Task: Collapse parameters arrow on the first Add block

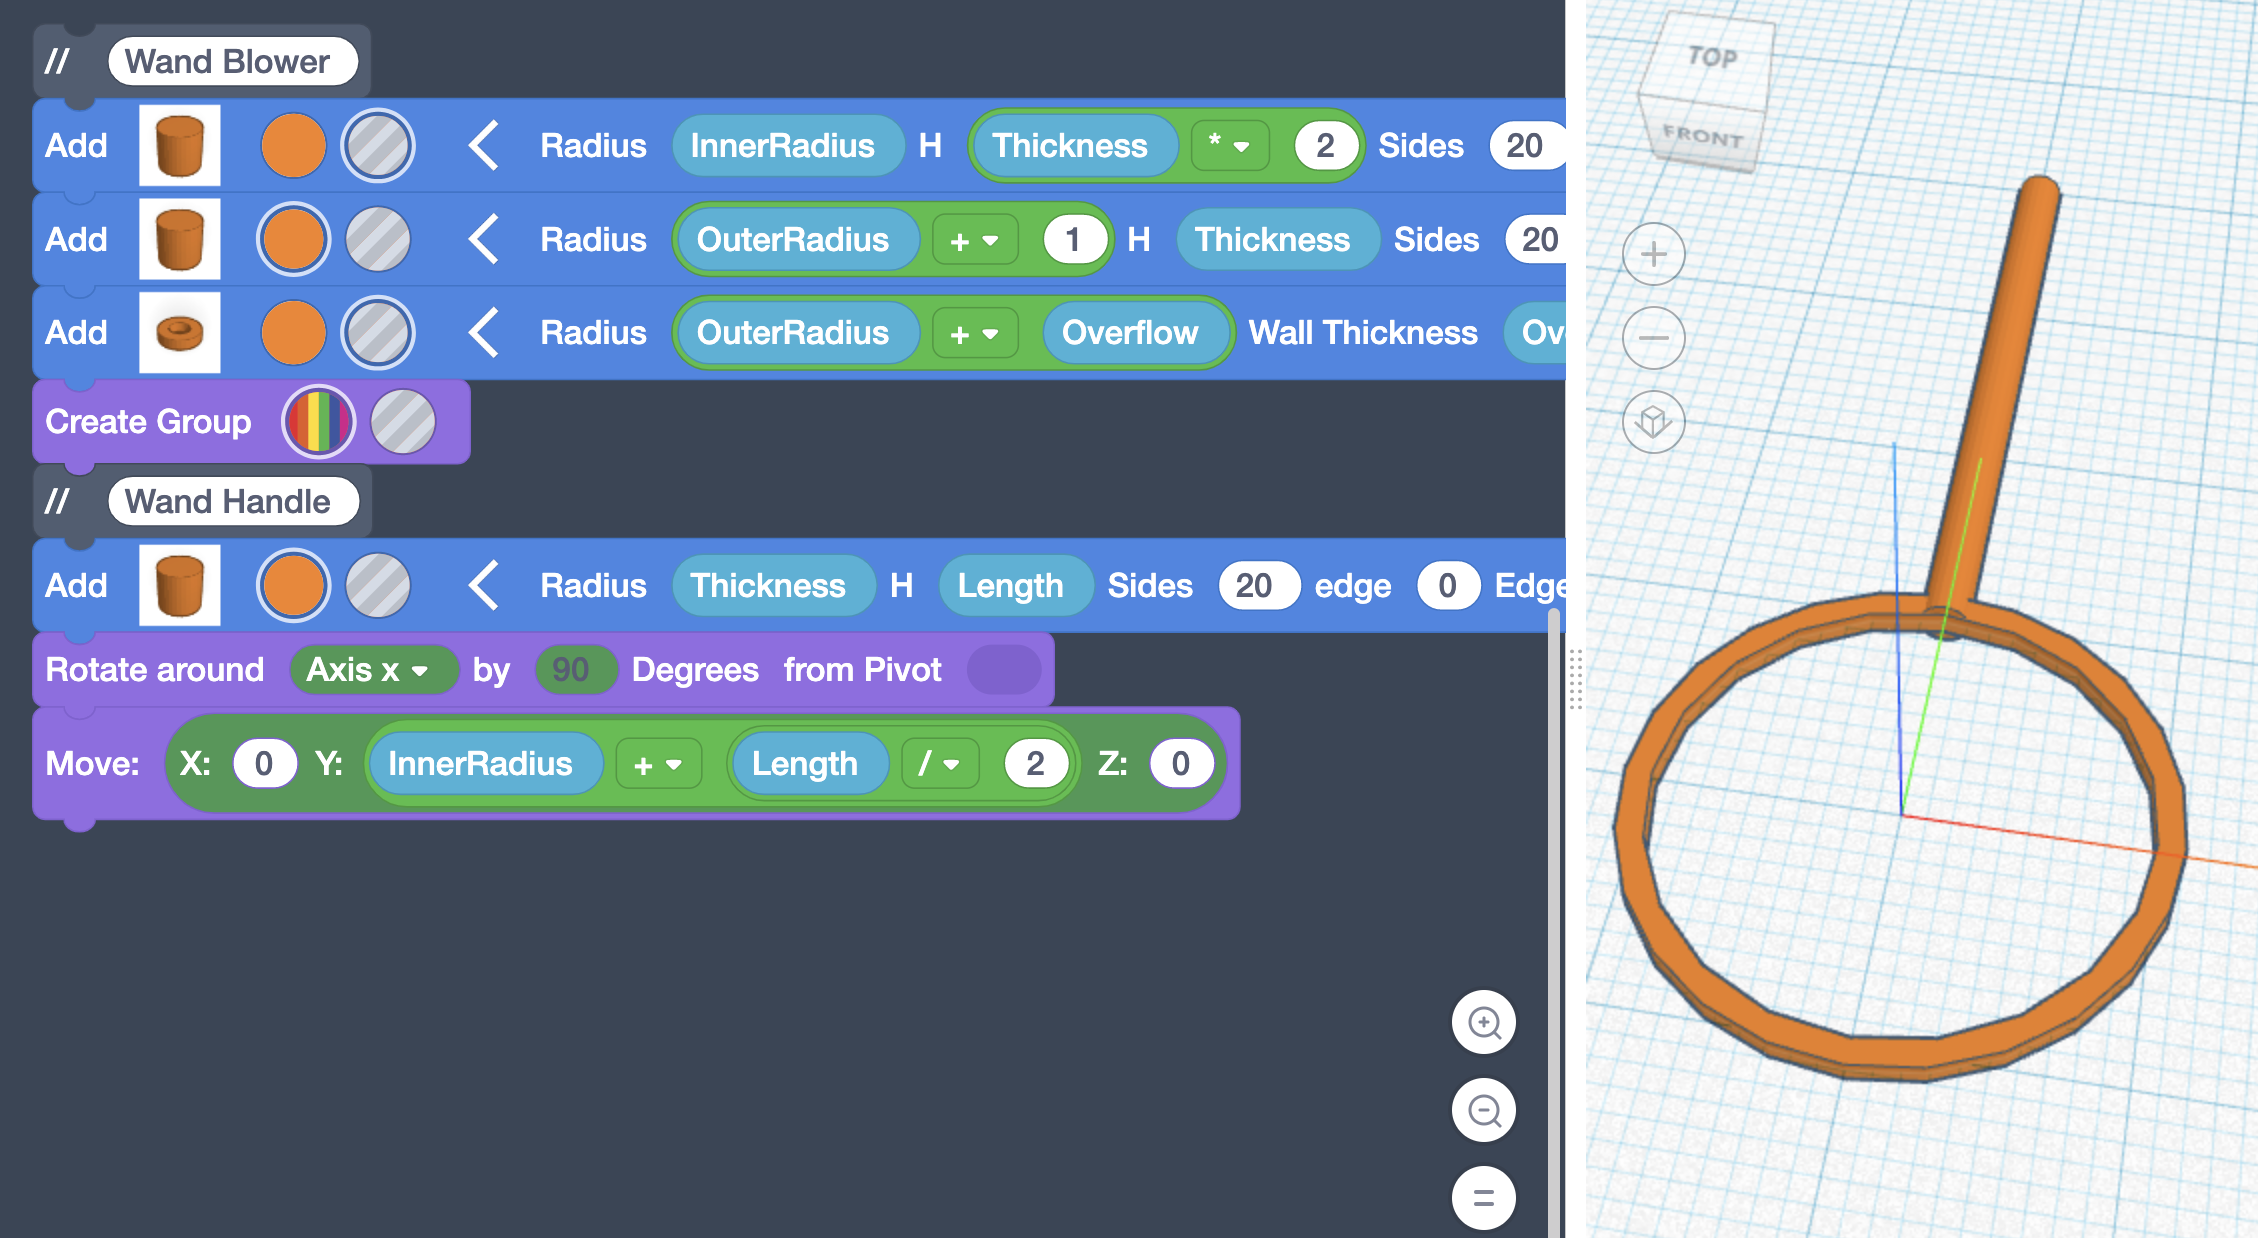Action: pyautogui.click(x=485, y=146)
